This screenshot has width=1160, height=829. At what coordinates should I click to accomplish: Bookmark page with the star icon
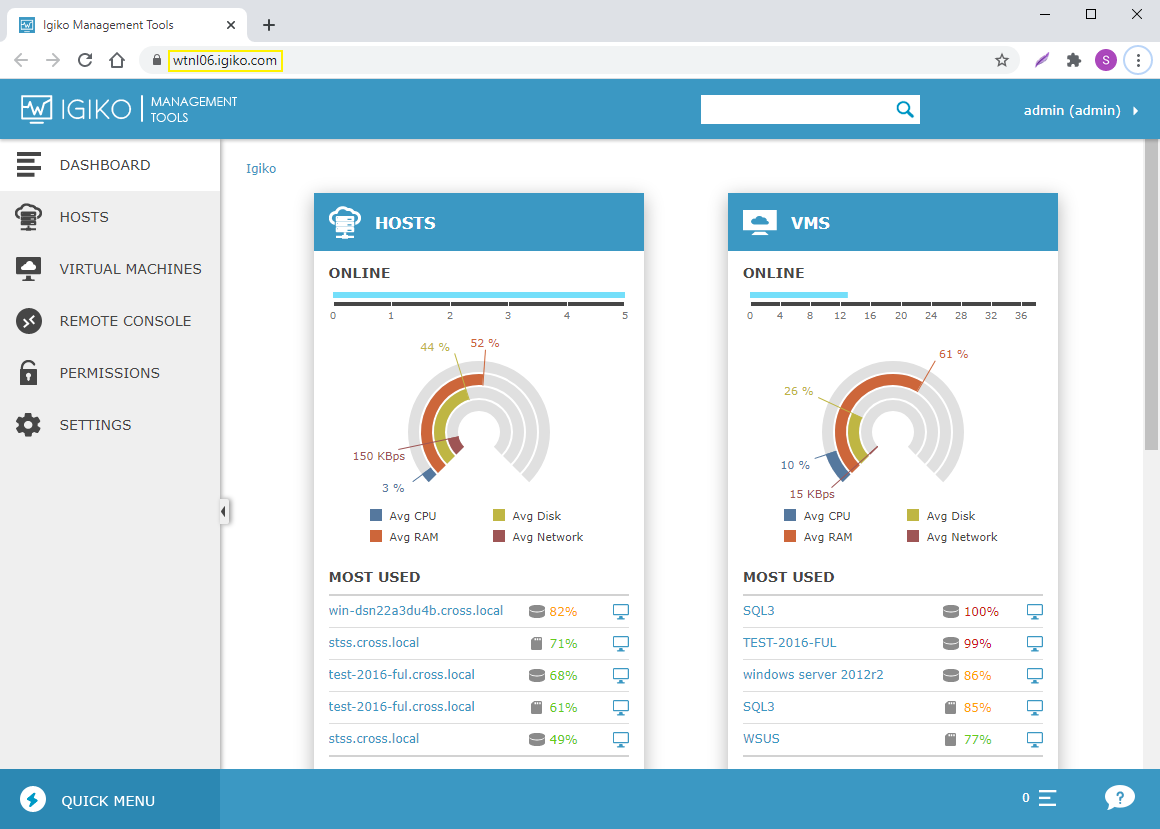[x=1002, y=61]
